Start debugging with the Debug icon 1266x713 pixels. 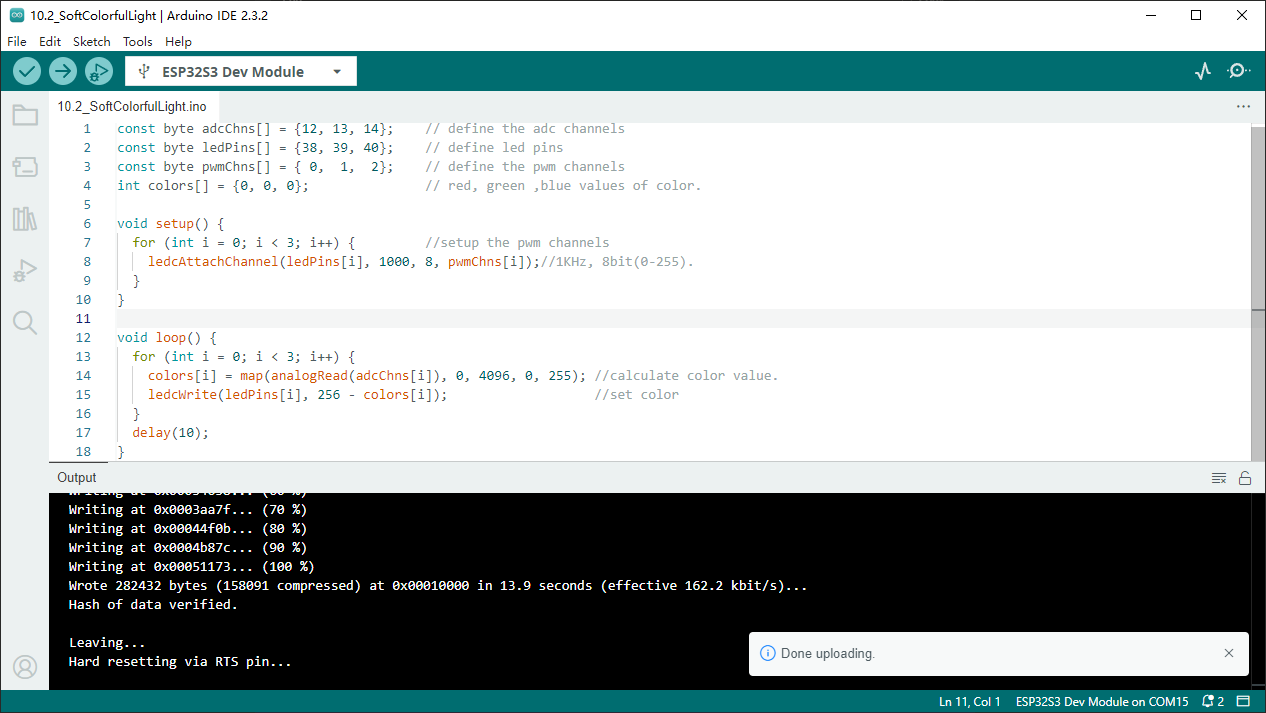pyautogui.click(x=98, y=71)
